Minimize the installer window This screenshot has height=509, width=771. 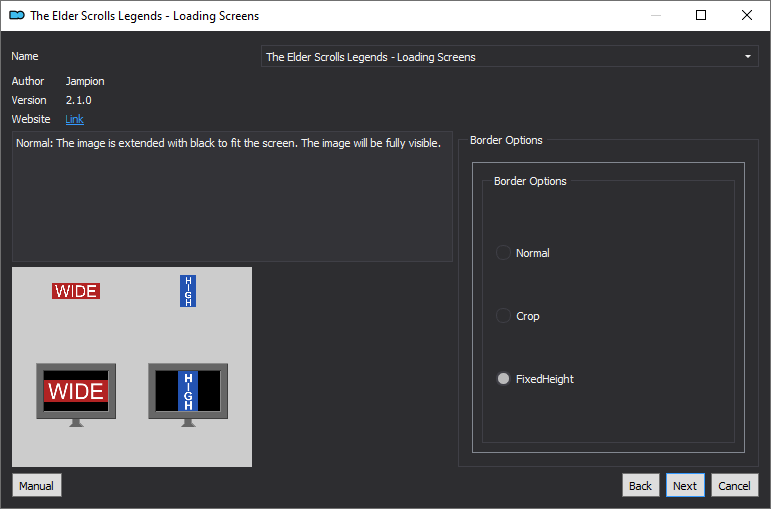point(656,15)
